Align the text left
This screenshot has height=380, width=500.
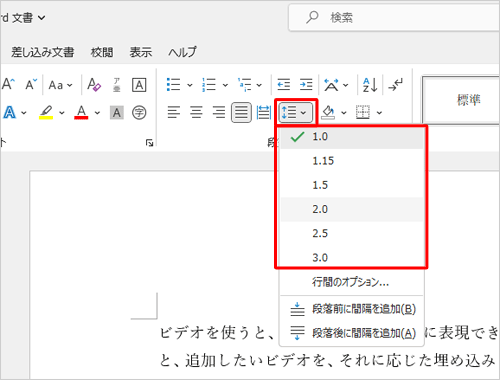pyautogui.click(x=174, y=112)
